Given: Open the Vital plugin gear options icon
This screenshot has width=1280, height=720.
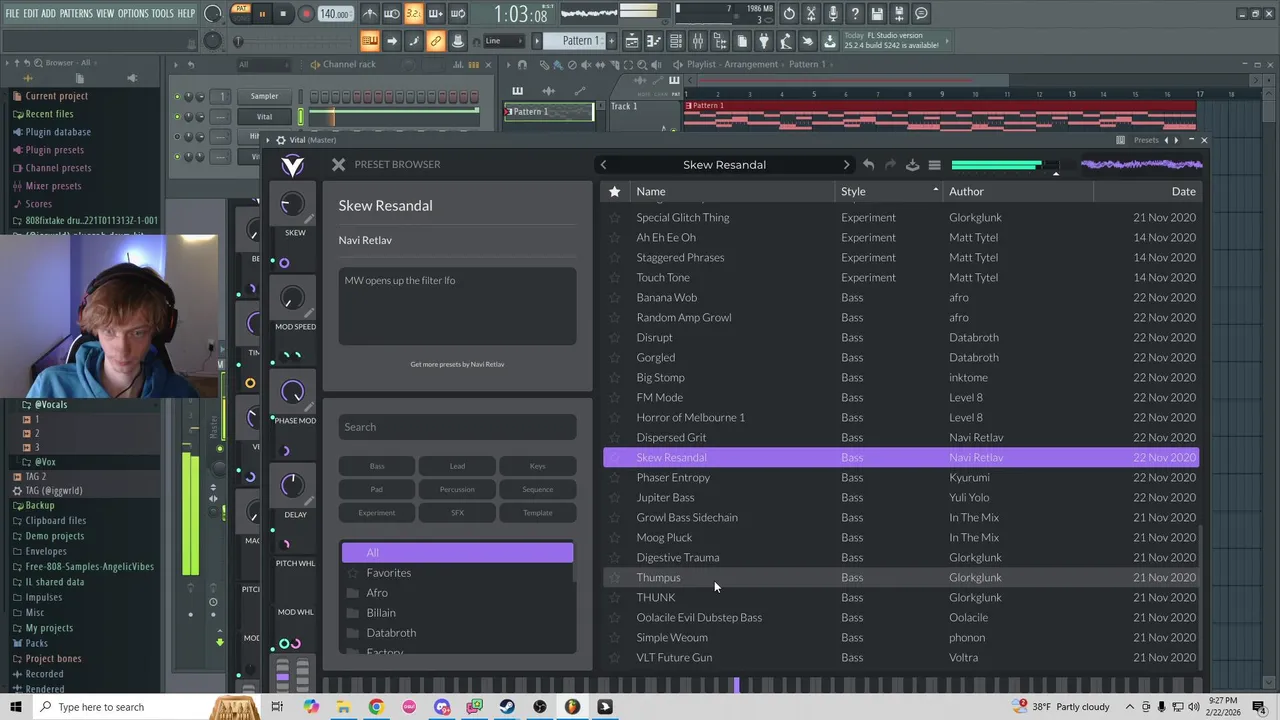Looking at the screenshot, I should pyautogui.click(x=281, y=140).
